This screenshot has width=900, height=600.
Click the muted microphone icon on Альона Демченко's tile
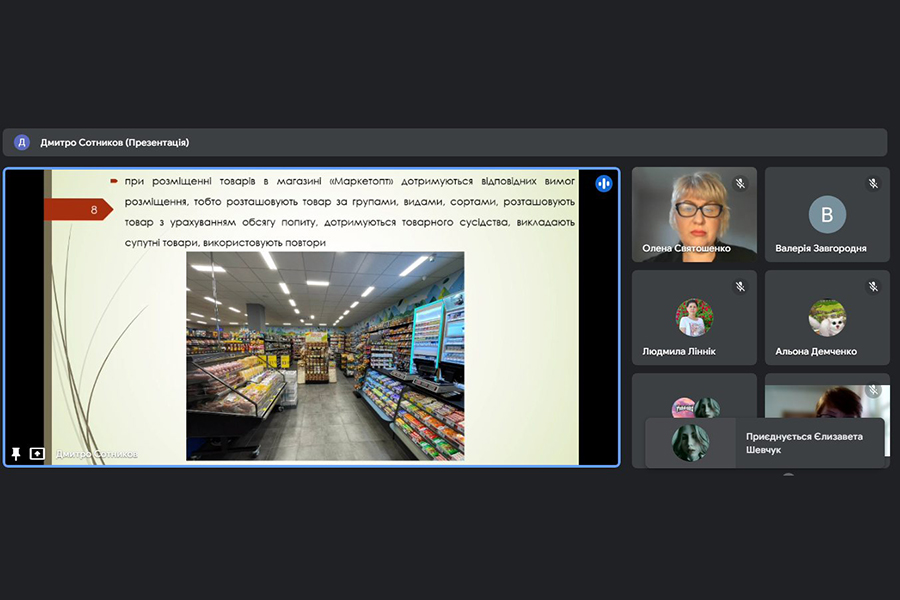(873, 286)
